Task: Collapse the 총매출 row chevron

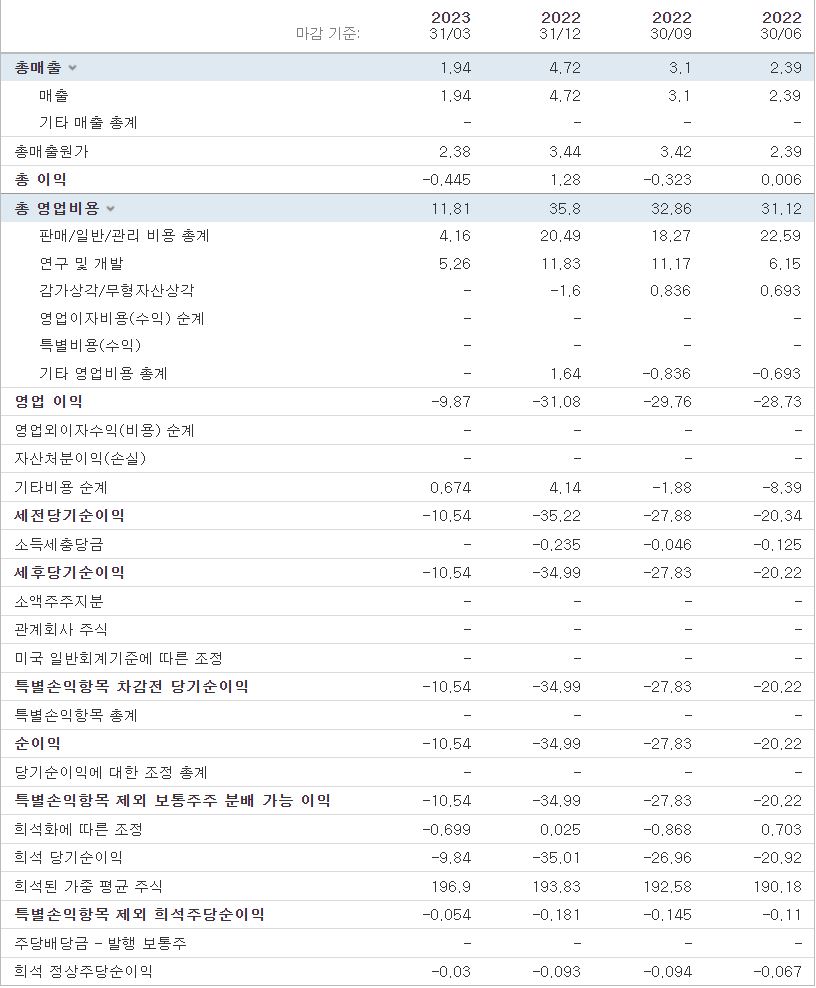Action: tap(72, 68)
